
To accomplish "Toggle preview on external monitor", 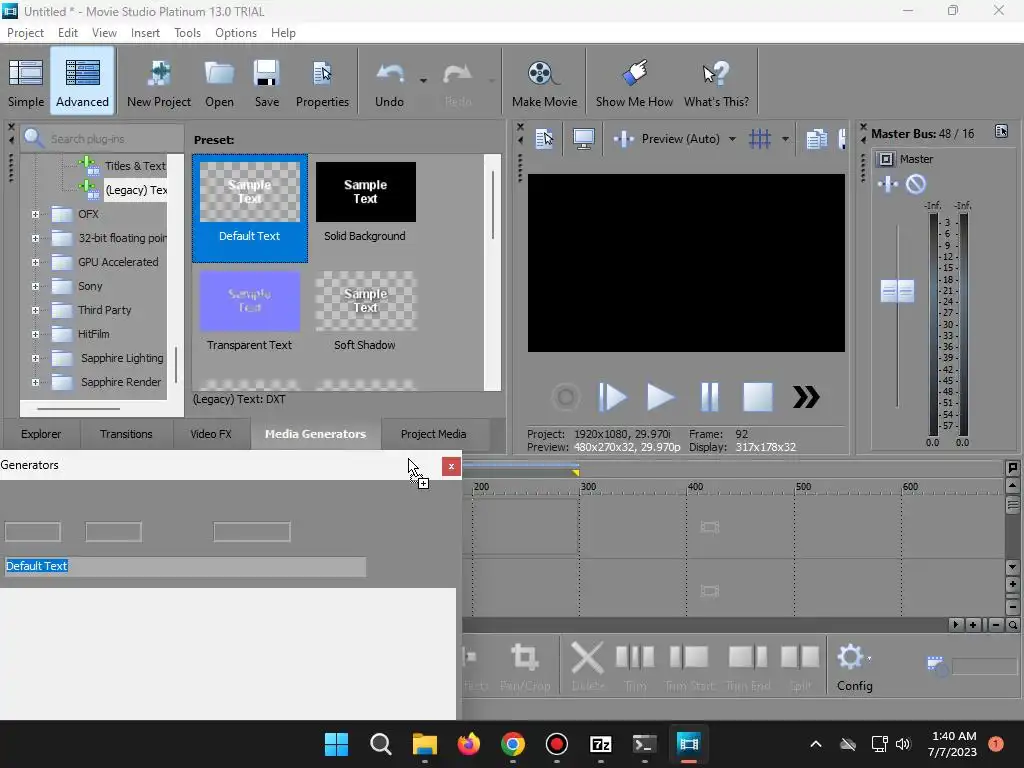I will [x=583, y=138].
